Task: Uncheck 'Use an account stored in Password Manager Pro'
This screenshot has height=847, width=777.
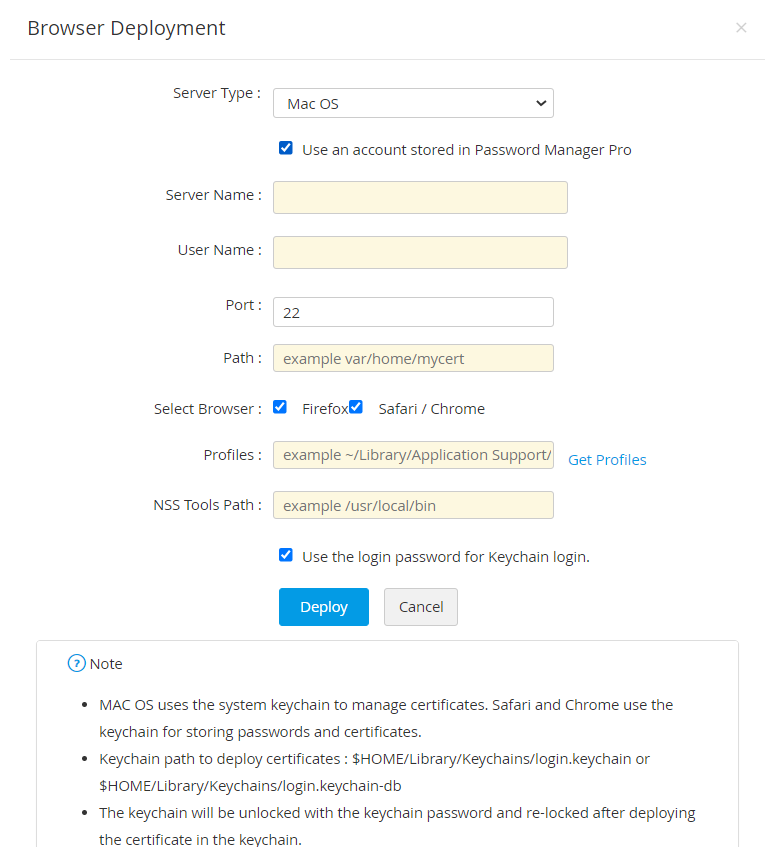Action: coord(286,147)
